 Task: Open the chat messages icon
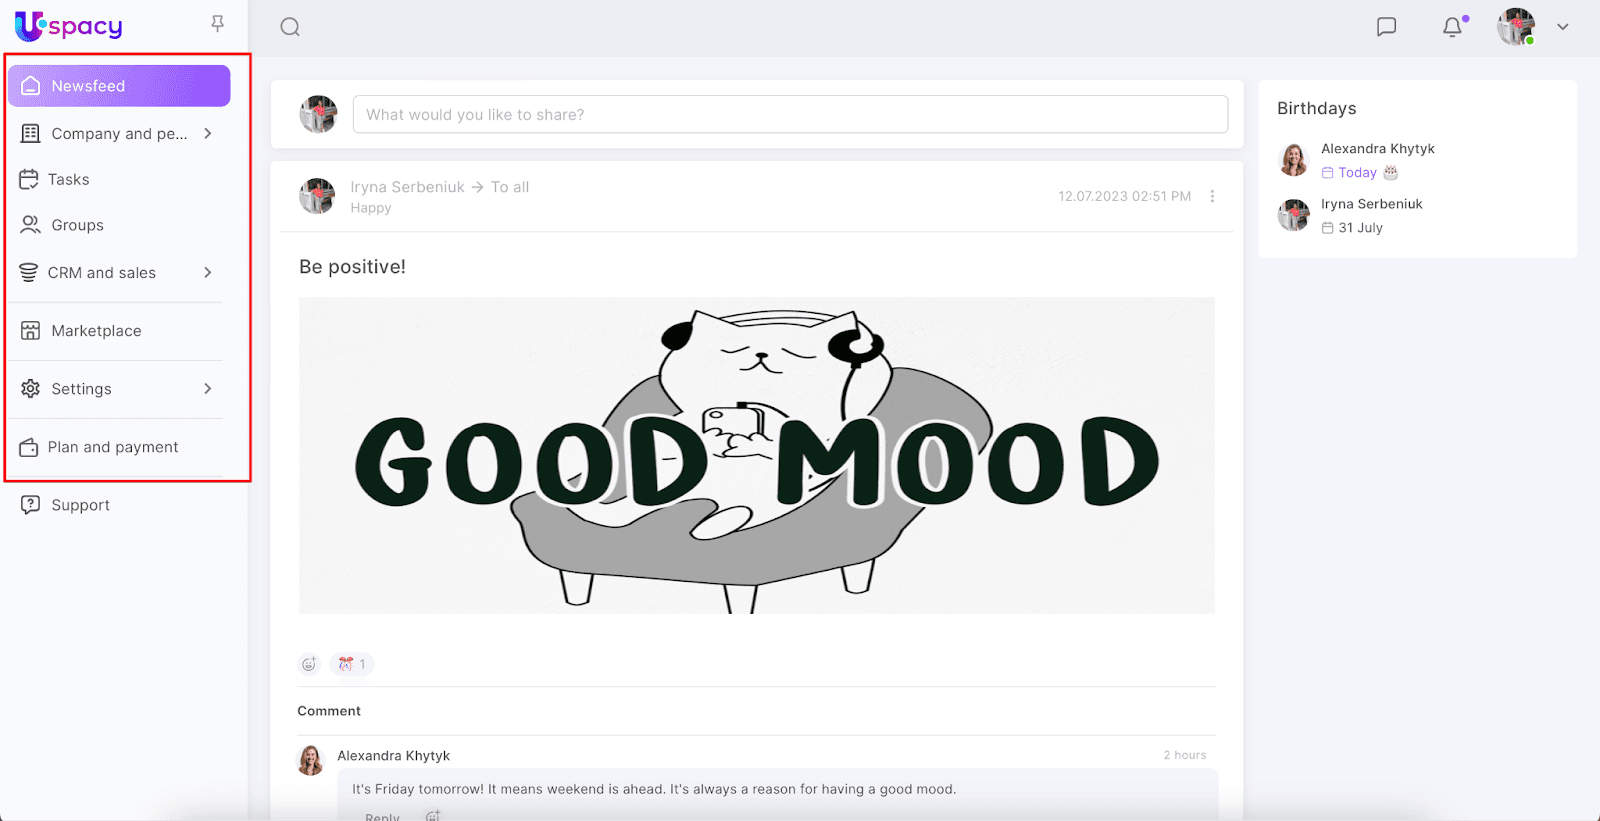(x=1386, y=27)
